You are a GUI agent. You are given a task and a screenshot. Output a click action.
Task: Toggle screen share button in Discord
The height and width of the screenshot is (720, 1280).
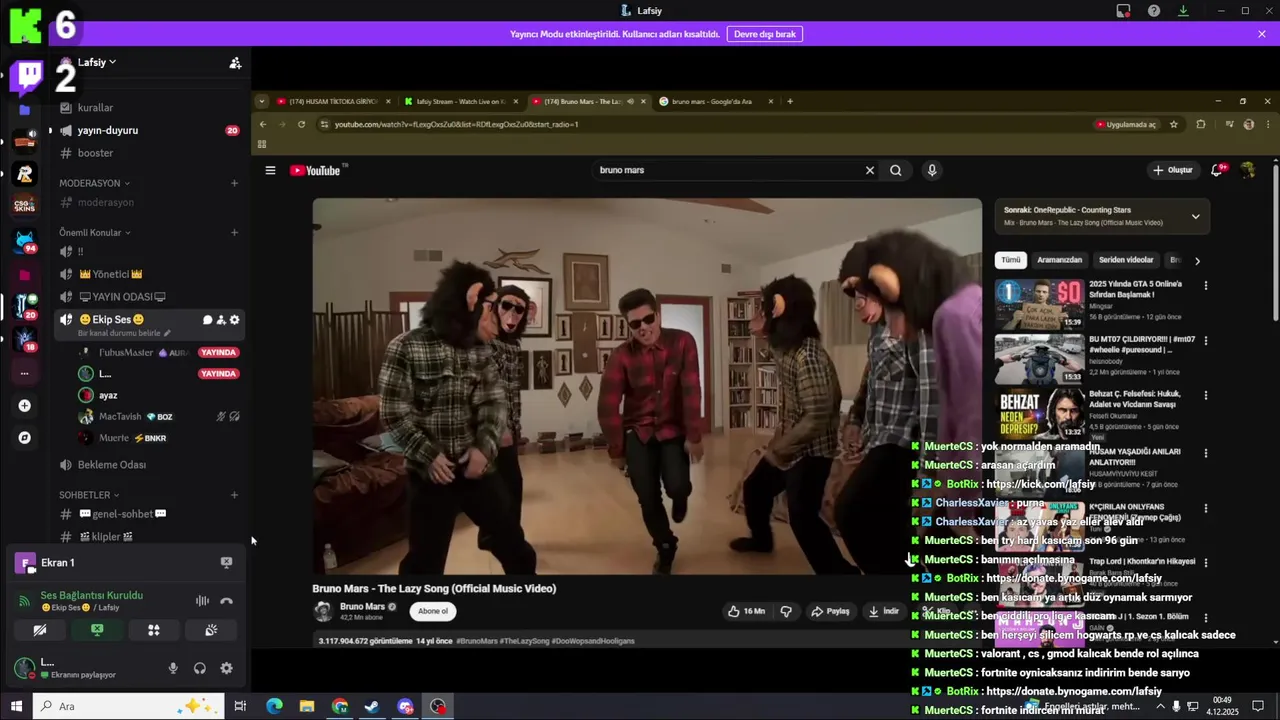coord(97,631)
